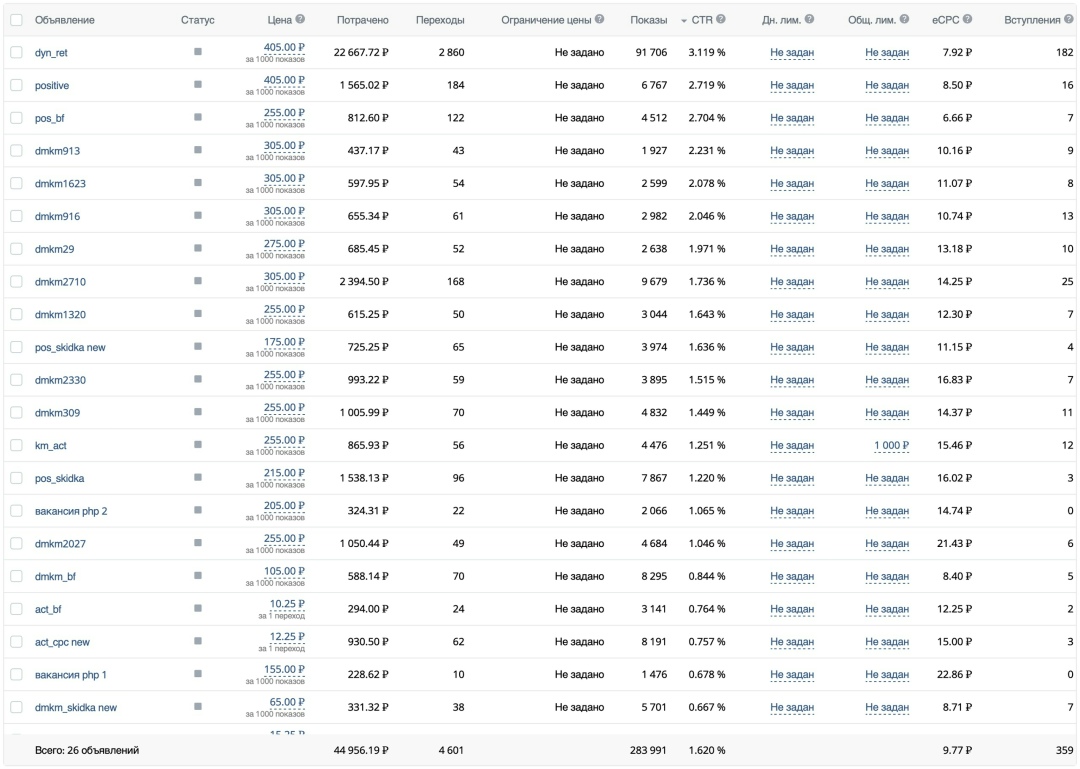Click help icon next to Вступления
1080x769 pixels.
[1069, 20]
